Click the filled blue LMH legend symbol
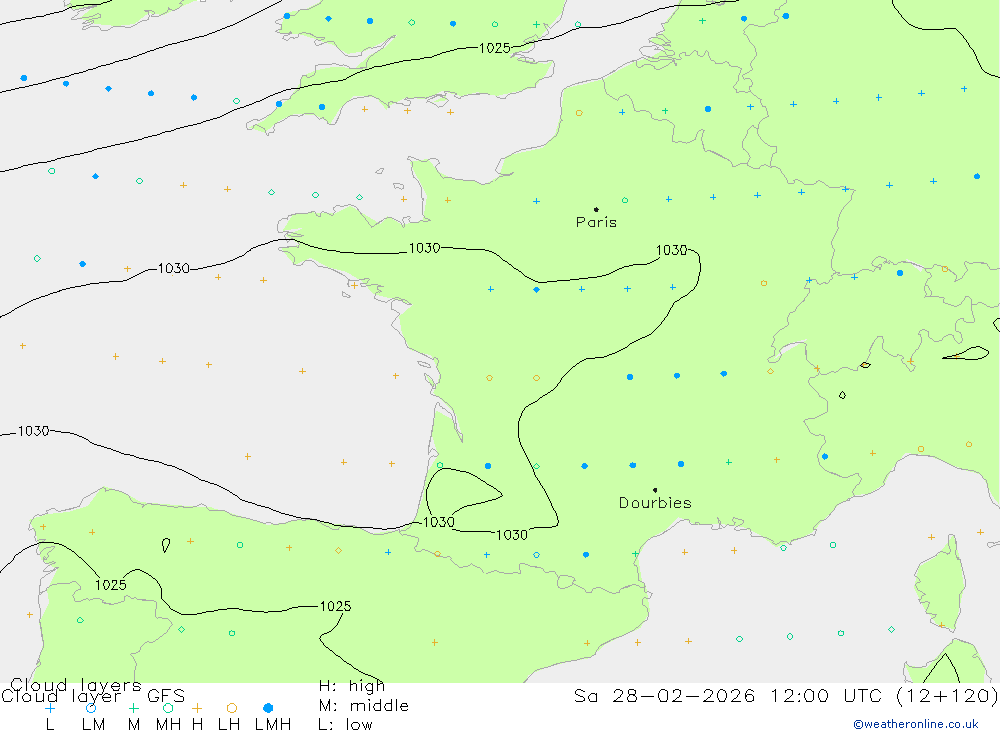1000x733 pixels. point(268,708)
